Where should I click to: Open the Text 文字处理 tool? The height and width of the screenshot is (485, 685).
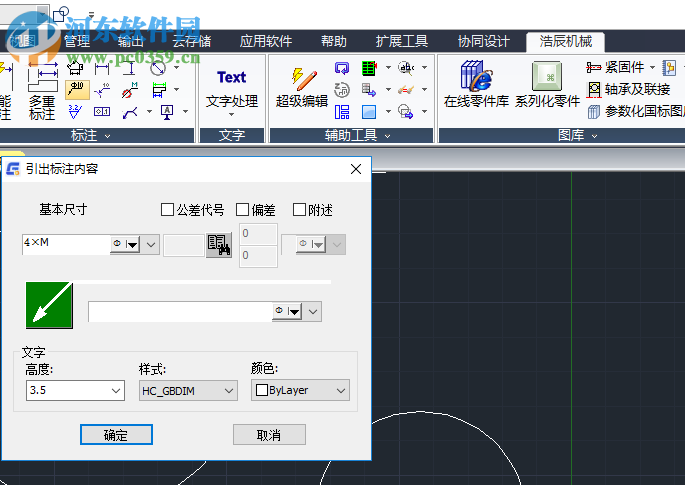232,89
